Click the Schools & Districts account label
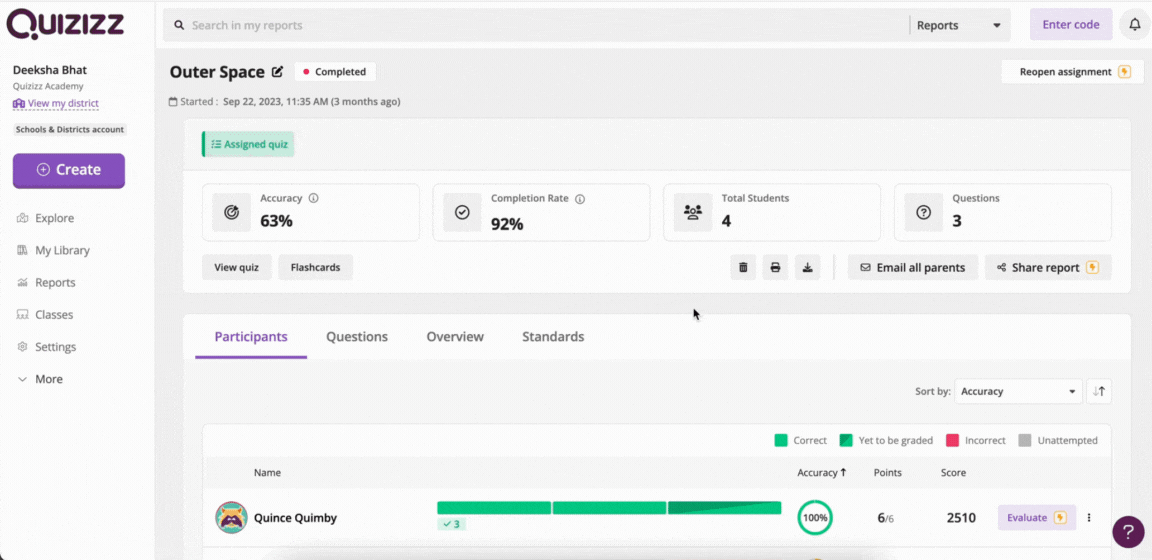The image size is (1152, 560). coord(70,129)
